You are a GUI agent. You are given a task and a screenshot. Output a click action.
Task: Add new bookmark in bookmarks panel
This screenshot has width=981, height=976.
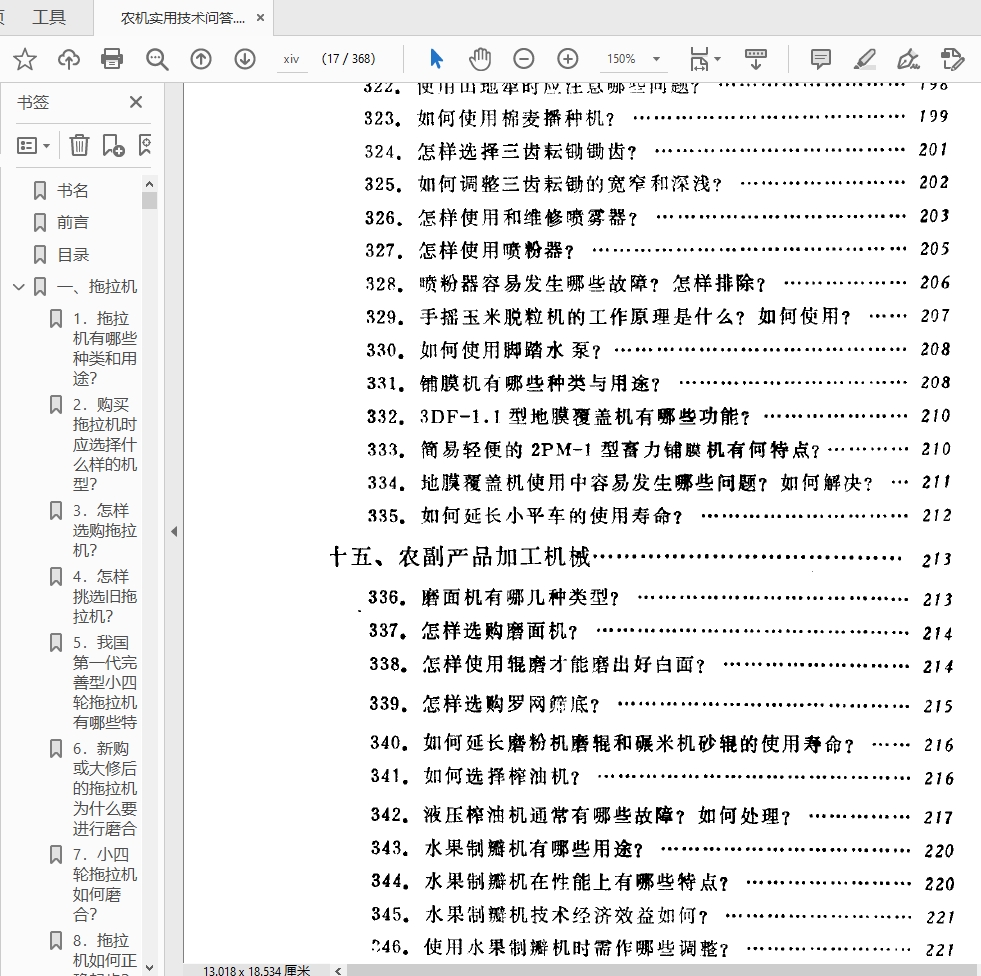point(113,145)
